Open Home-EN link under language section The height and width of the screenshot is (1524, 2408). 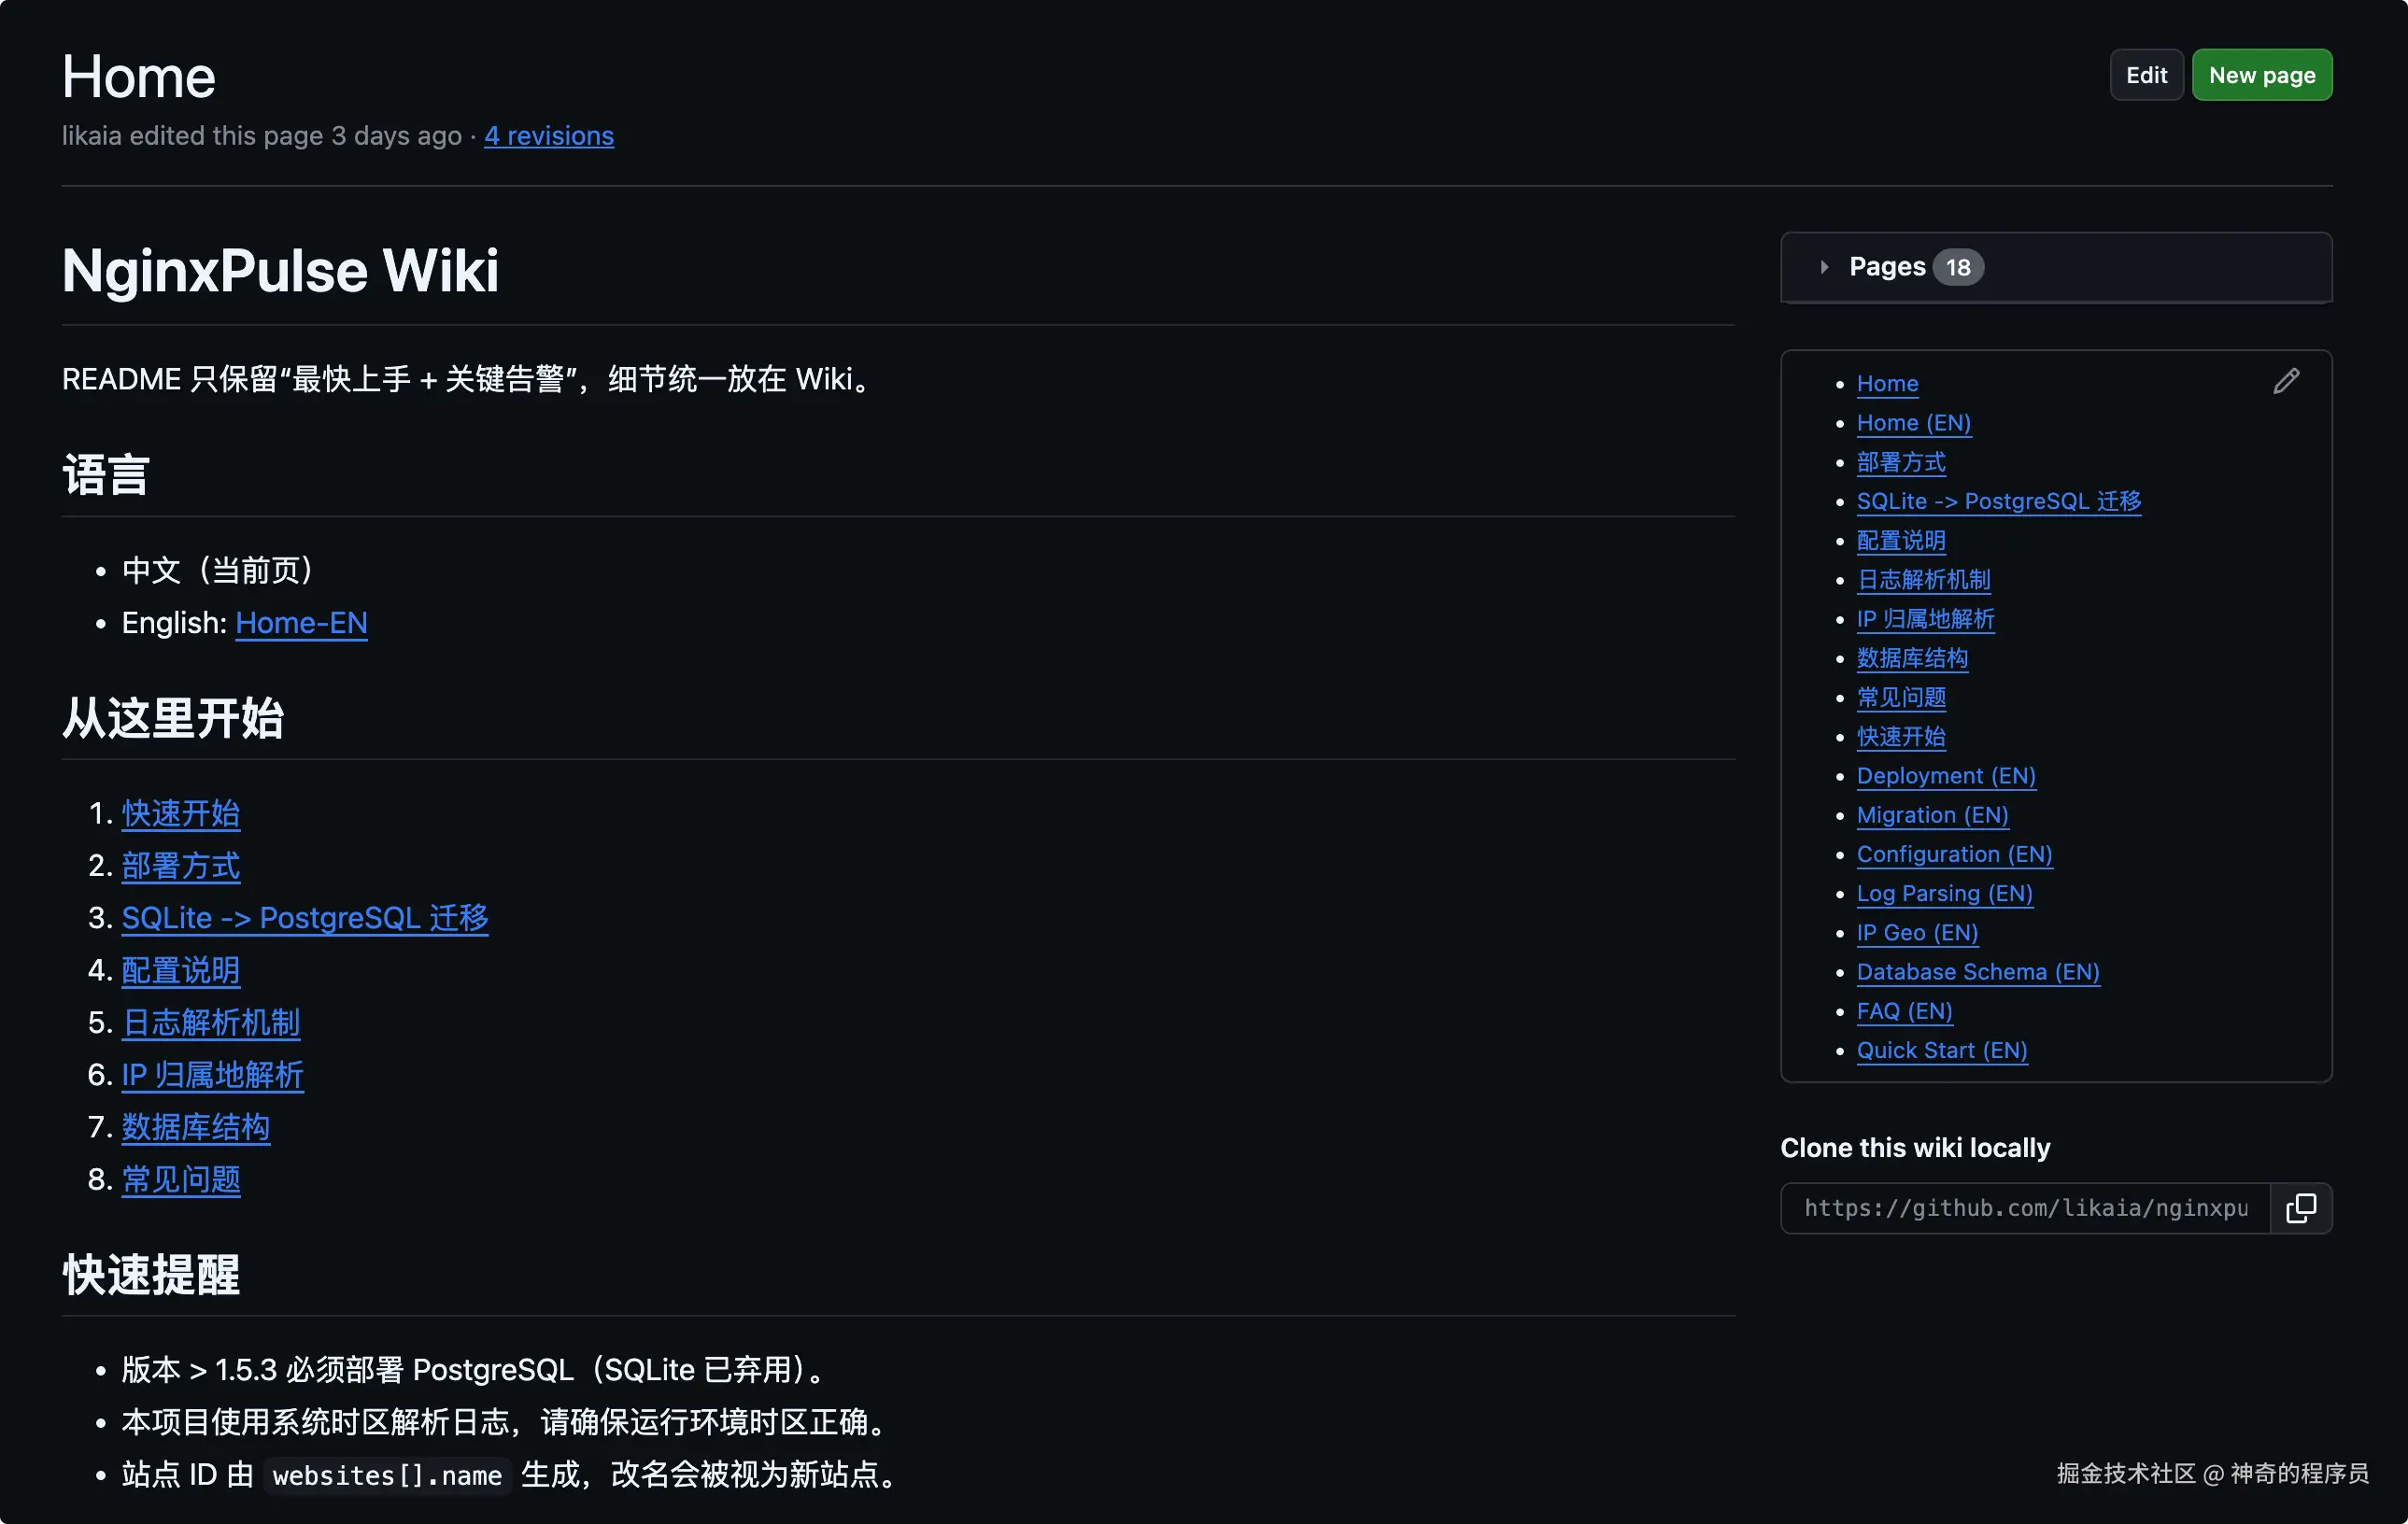(x=301, y=622)
